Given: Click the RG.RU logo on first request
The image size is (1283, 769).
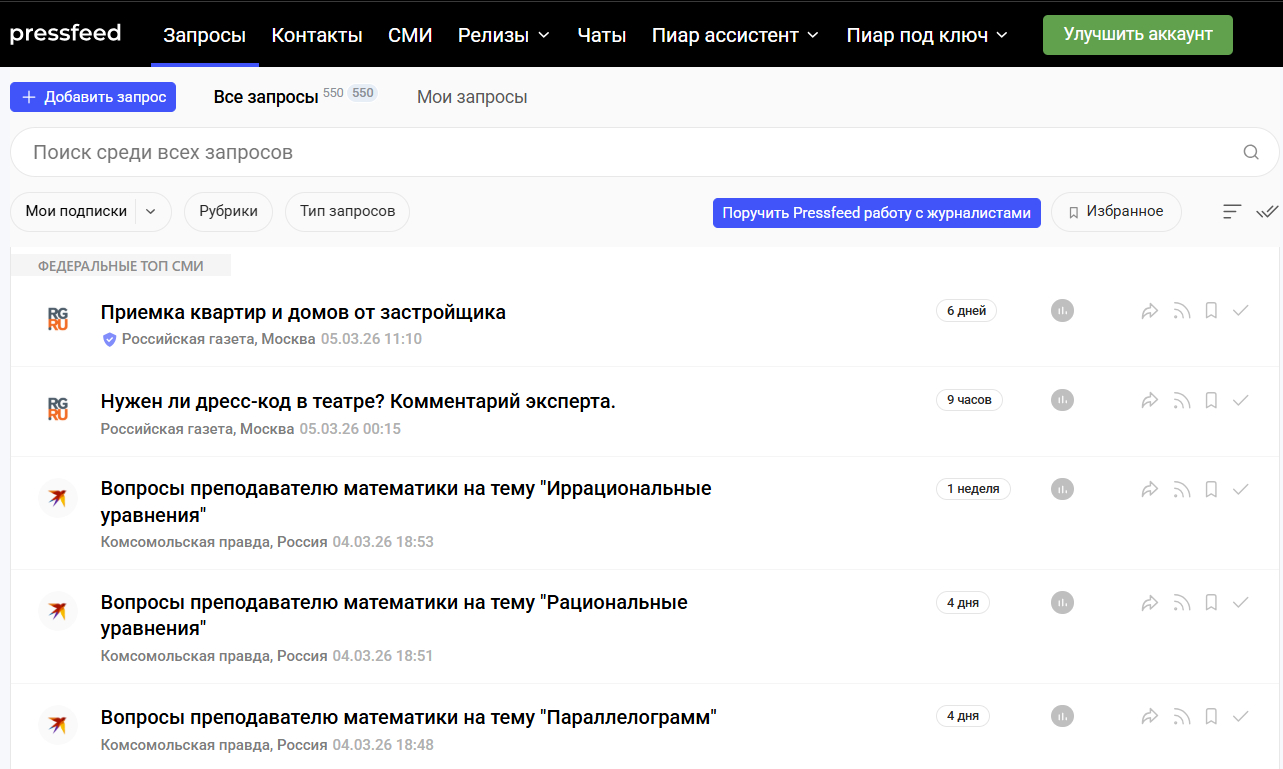Looking at the screenshot, I should point(58,319).
